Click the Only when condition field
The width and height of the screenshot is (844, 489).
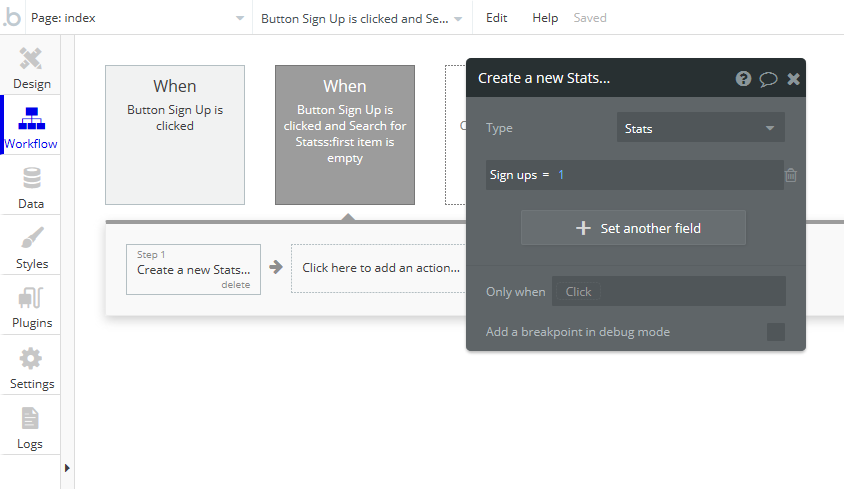668,292
